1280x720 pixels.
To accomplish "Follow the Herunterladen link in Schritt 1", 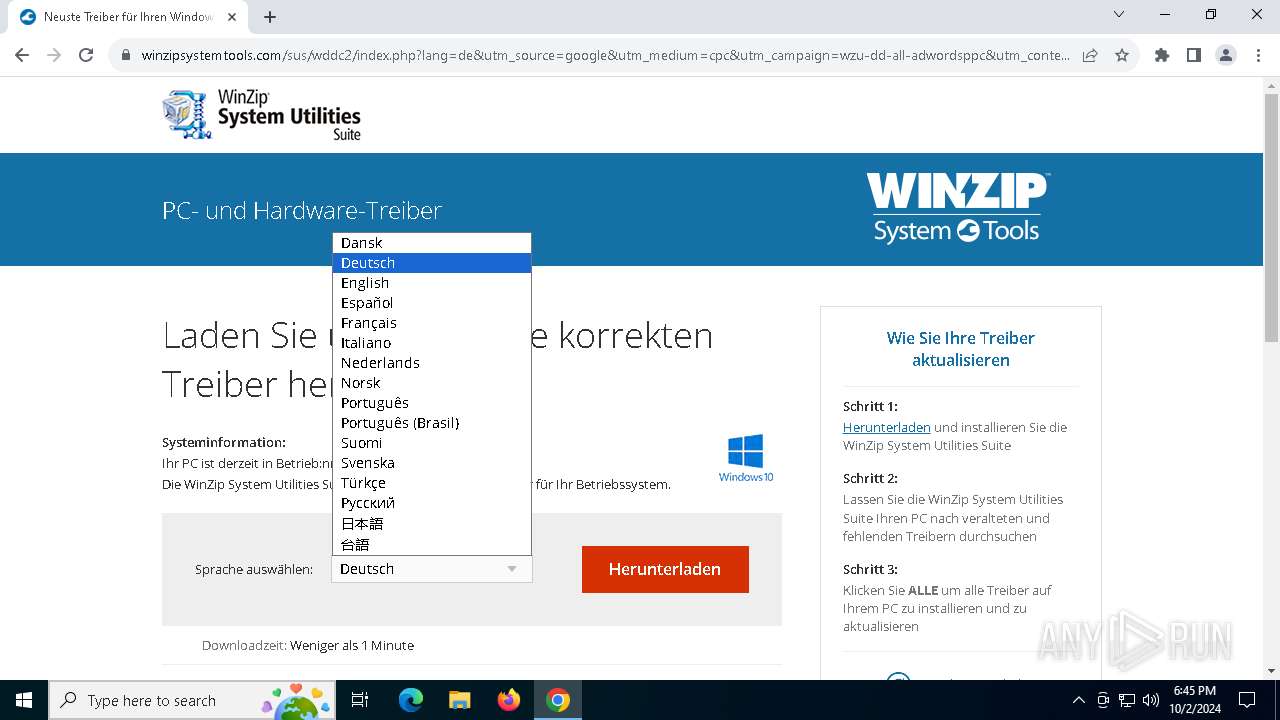I will click(x=887, y=427).
